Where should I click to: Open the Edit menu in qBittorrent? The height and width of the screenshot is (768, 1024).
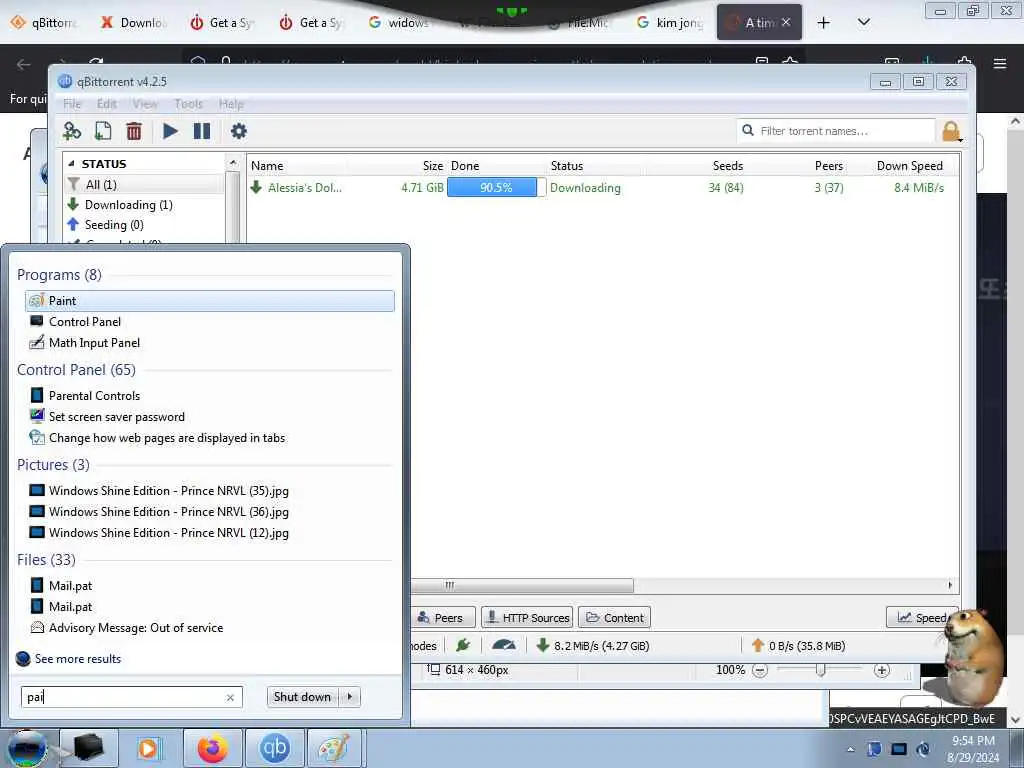tap(106, 104)
